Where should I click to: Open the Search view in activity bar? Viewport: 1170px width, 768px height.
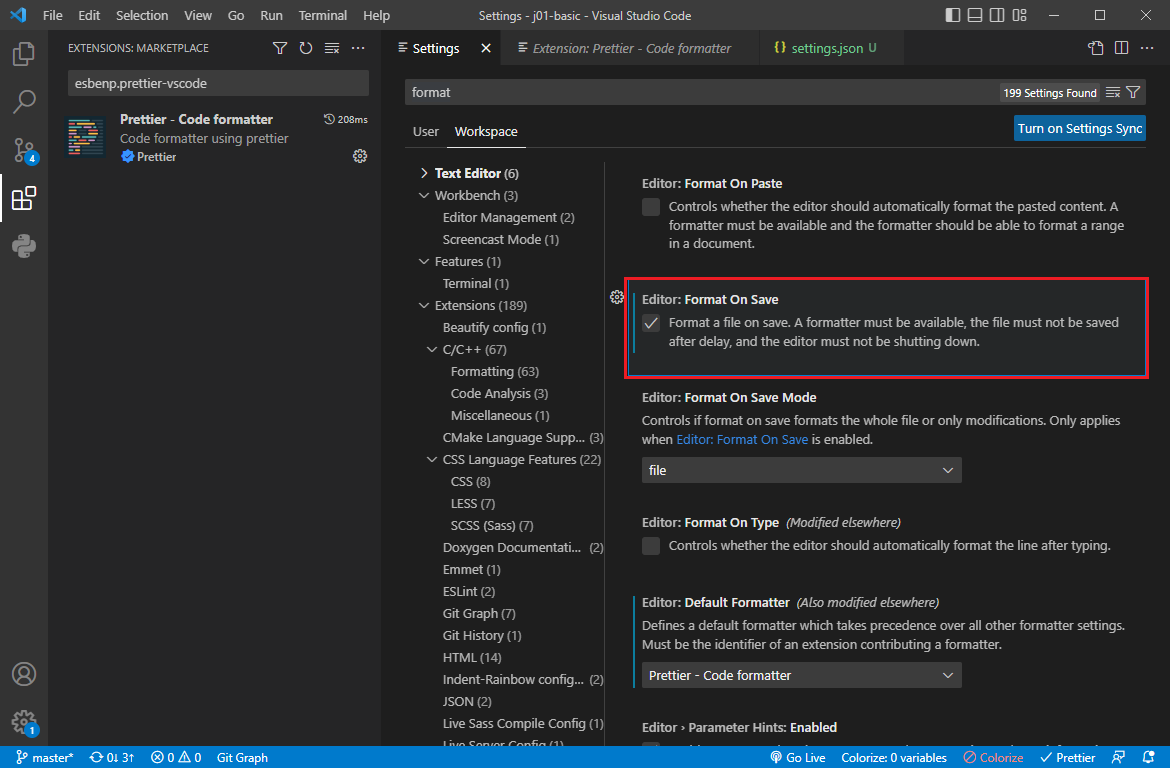pos(24,101)
